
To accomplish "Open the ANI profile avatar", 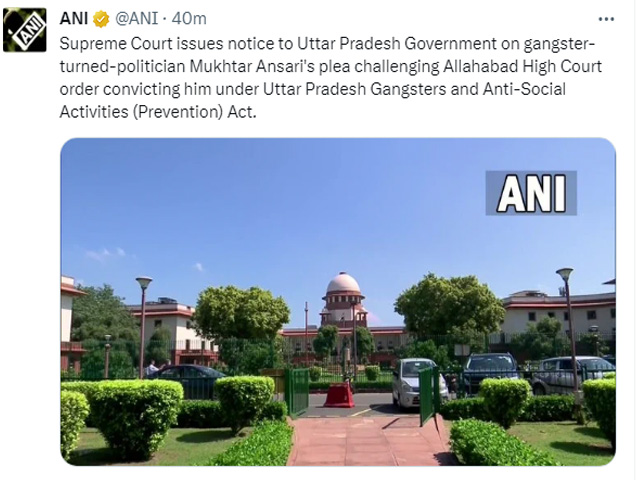I will (24, 30).
